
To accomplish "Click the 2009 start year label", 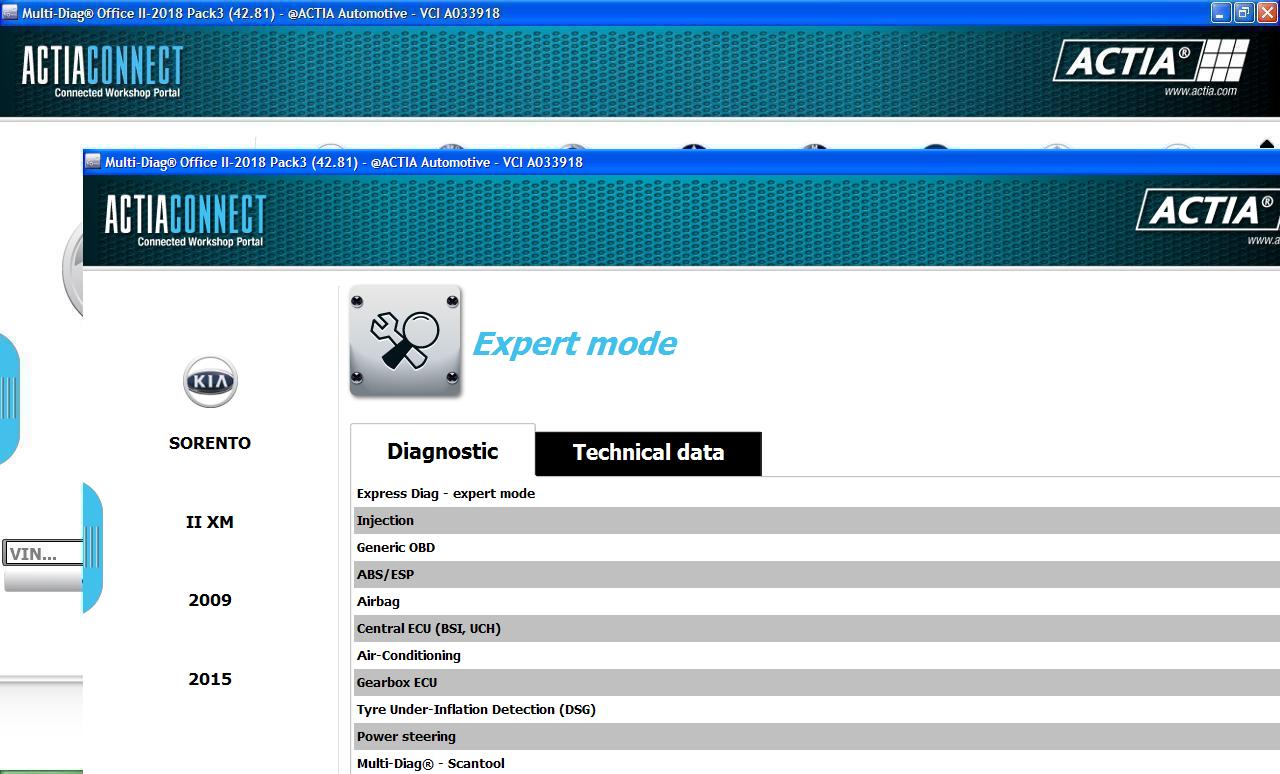I will pos(210,600).
